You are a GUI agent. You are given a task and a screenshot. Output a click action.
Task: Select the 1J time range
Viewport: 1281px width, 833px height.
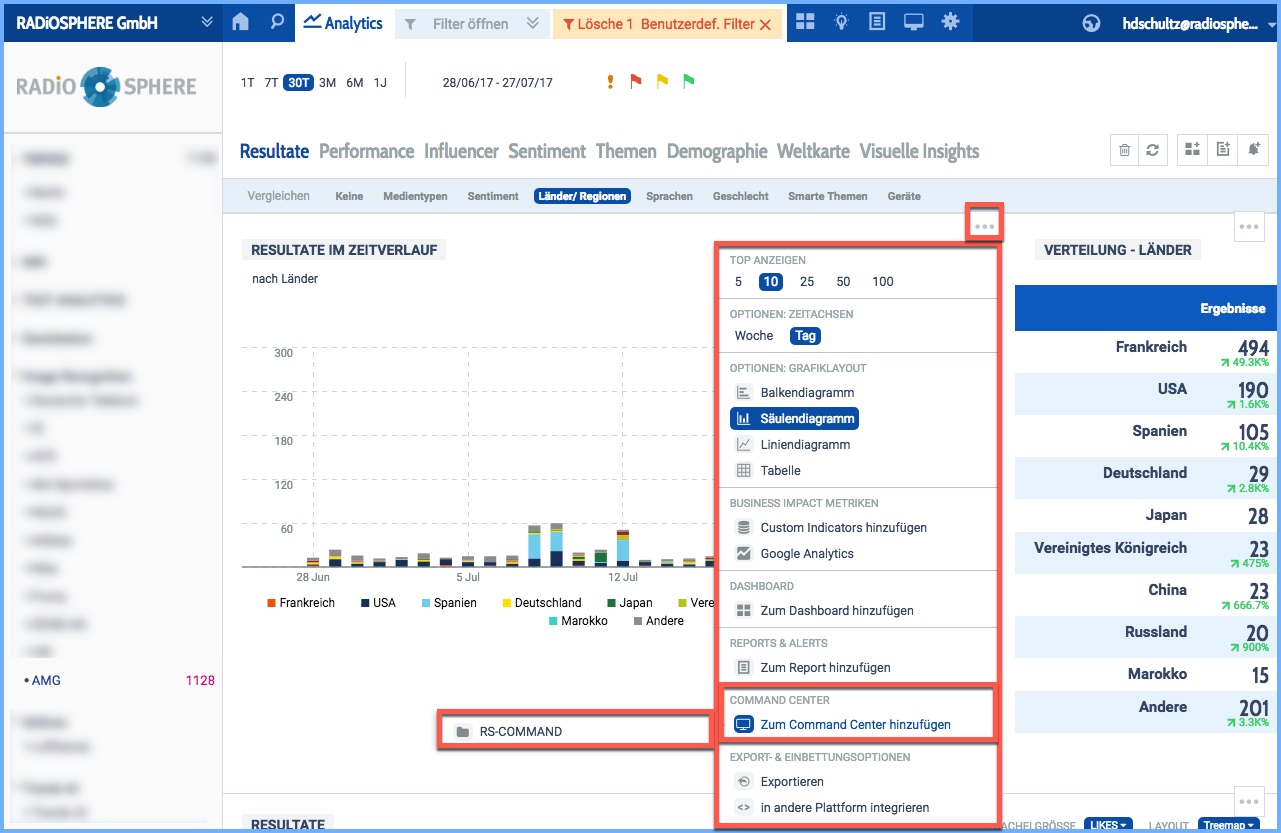tap(380, 83)
